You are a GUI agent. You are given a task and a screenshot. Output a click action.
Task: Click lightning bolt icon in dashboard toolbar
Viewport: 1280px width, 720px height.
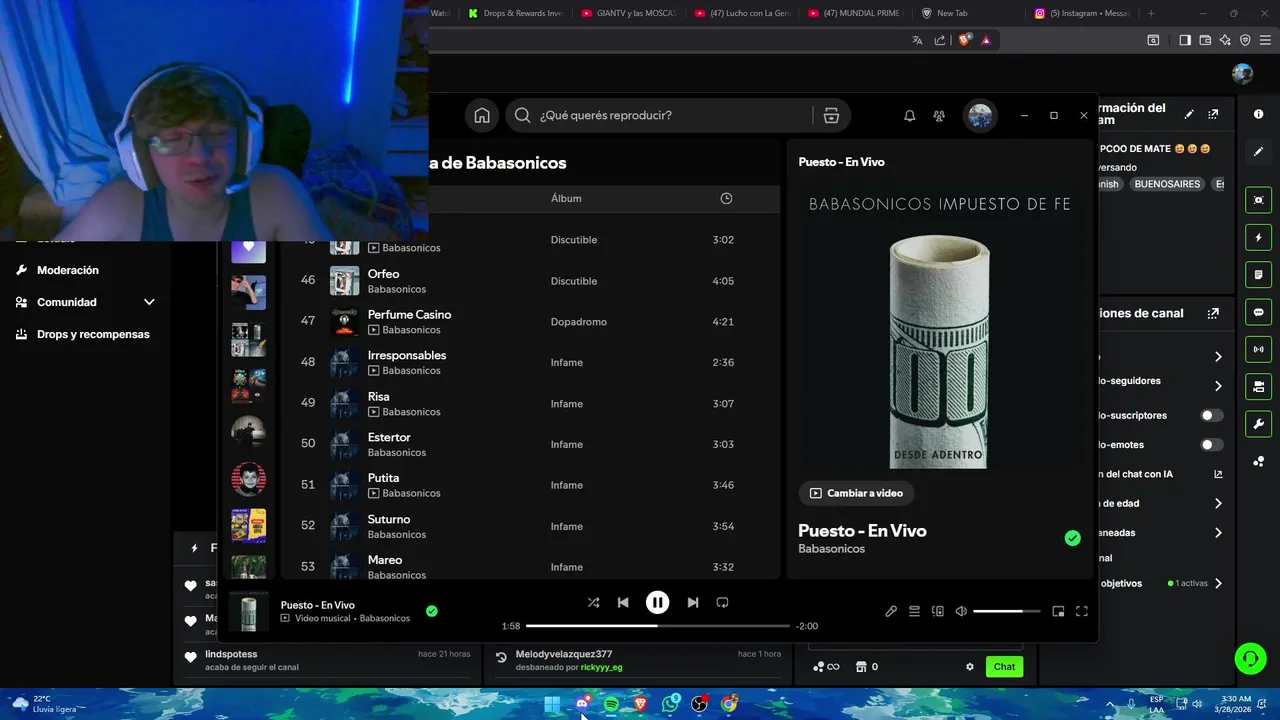(1258, 238)
